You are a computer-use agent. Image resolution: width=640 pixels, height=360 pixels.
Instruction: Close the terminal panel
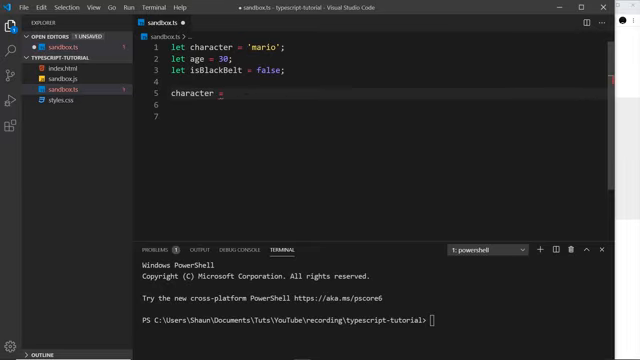[x=602, y=249]
